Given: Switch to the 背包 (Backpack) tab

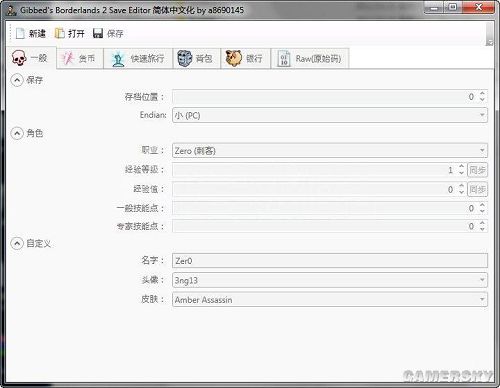Looking at the screenshot, I should 196,59.
